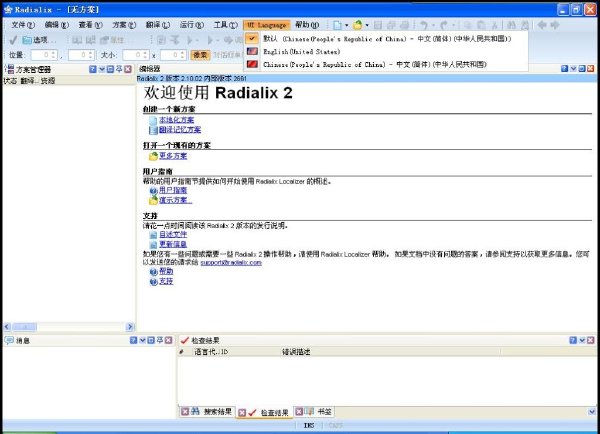600x434 pixels.
Task: Click the forward navigation arrow icon
Action: (x=555, y=25)
